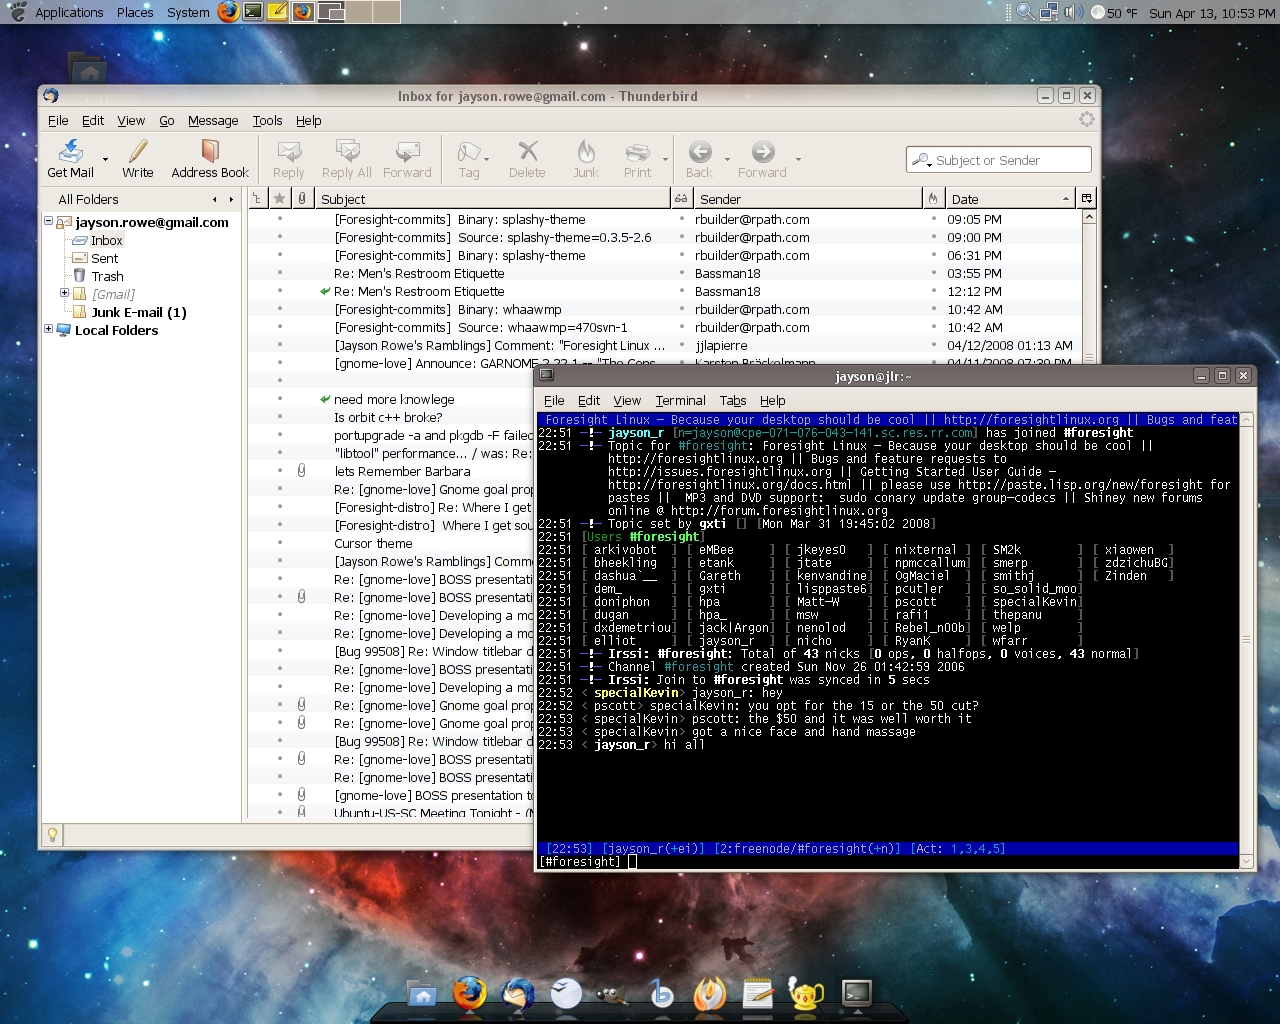The image size is (1280, 1024).
Task: Collapse the jayson.rowe@gmail.com account tree
Action: click(x=48, y=221)
